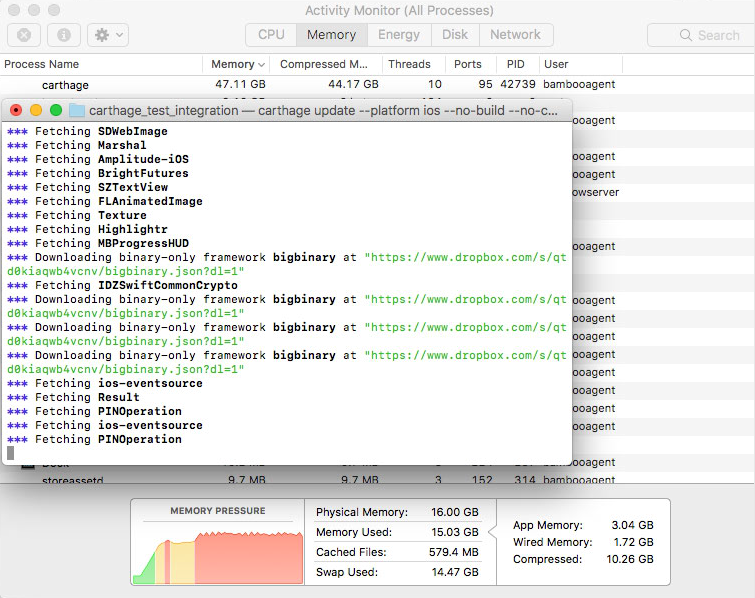Click the Search field in Activity Monitor
This screenshot has width=755, height=598.
tap(701, 35)
